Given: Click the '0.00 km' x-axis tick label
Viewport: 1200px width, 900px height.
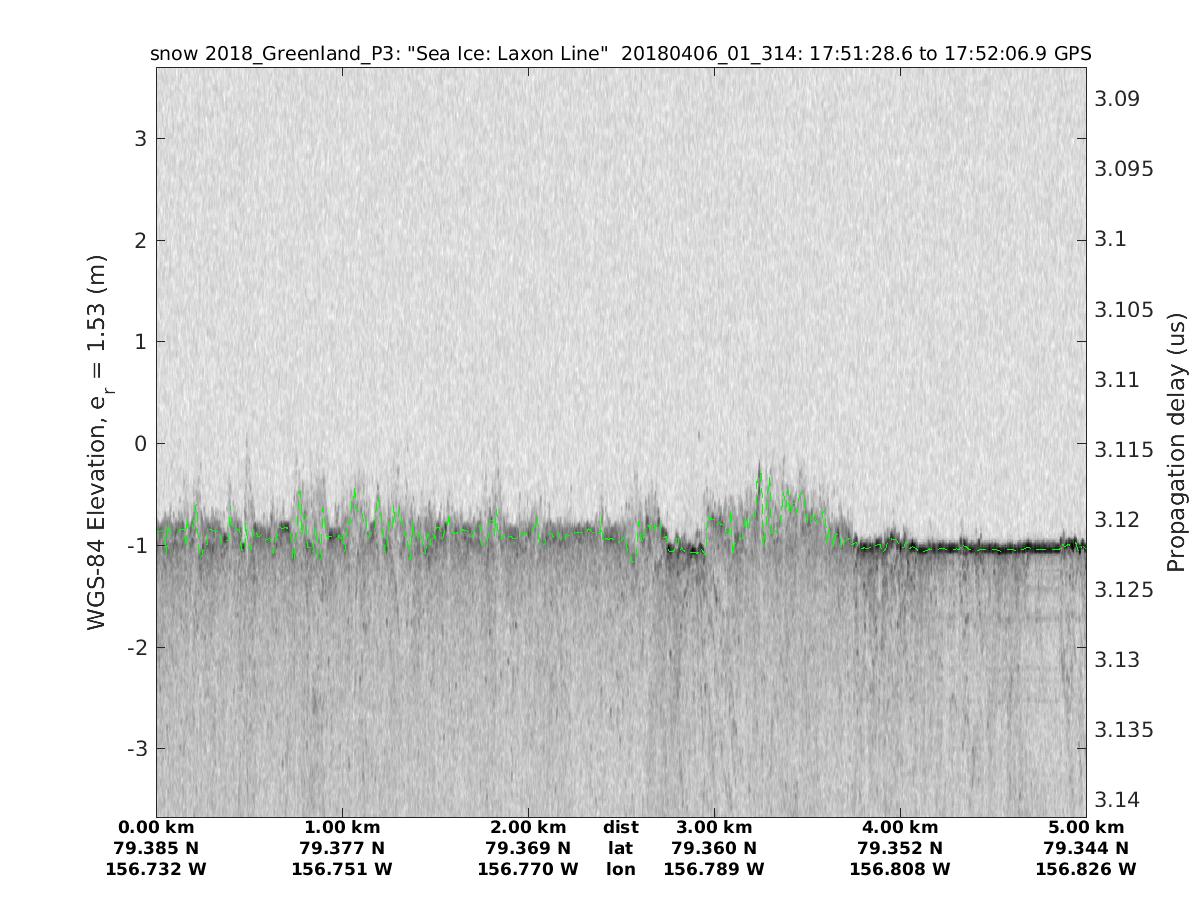Looking at the screenshot, I should pos(156,827).
